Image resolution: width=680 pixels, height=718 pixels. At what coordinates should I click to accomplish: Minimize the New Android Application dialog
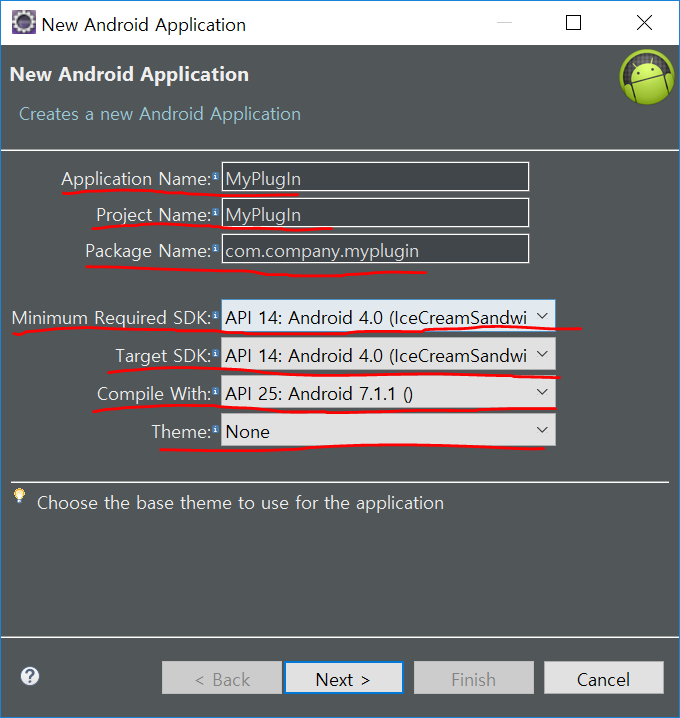504,22
